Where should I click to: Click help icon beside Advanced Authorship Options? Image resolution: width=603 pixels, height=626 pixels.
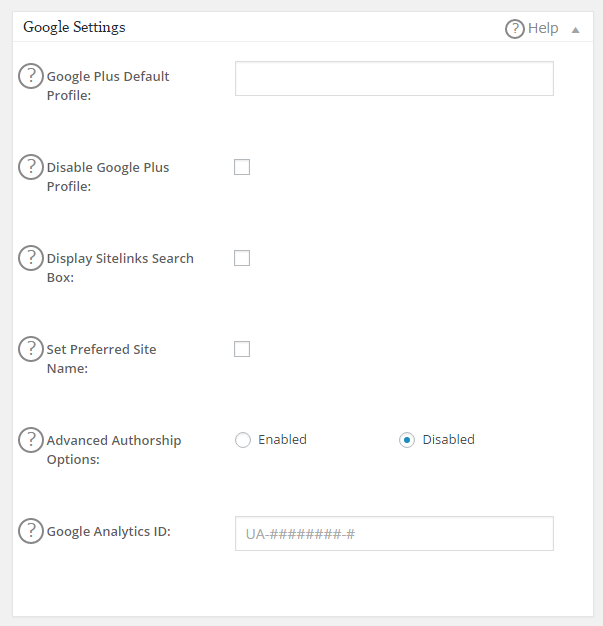click(x=31, y=440)
